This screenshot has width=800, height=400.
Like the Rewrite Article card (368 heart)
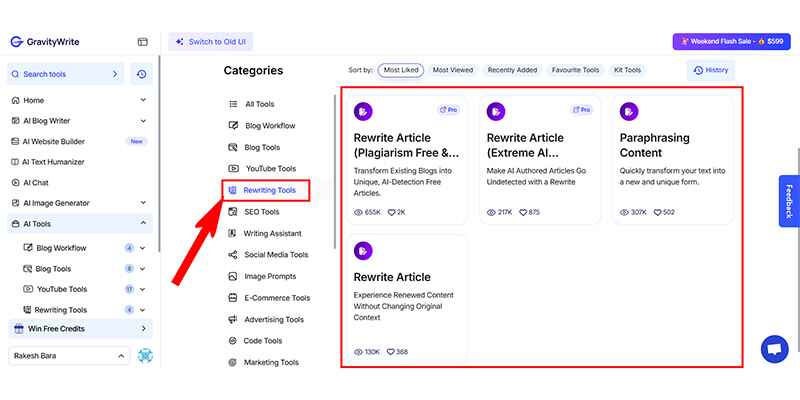(391, 352)
